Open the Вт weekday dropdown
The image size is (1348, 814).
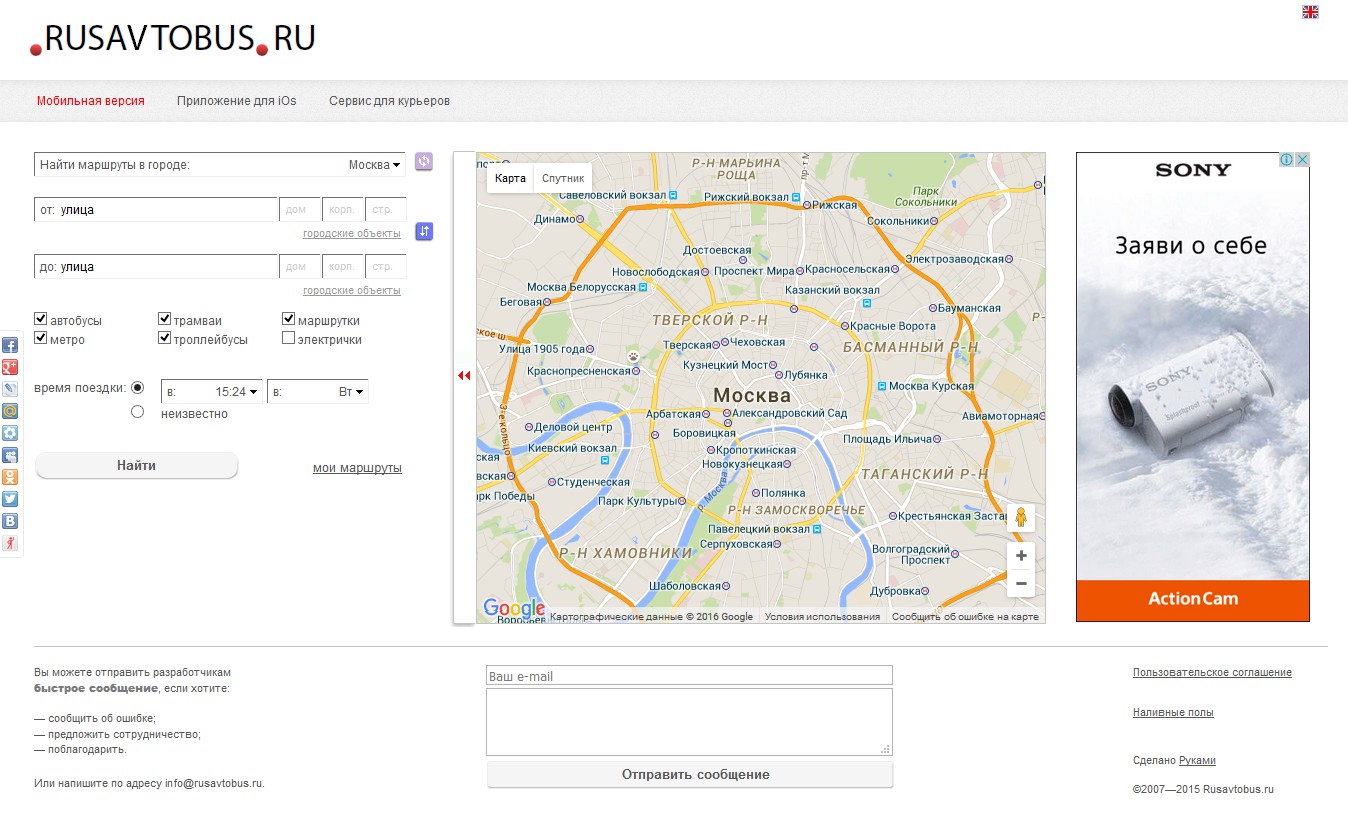tap(318, 392)
